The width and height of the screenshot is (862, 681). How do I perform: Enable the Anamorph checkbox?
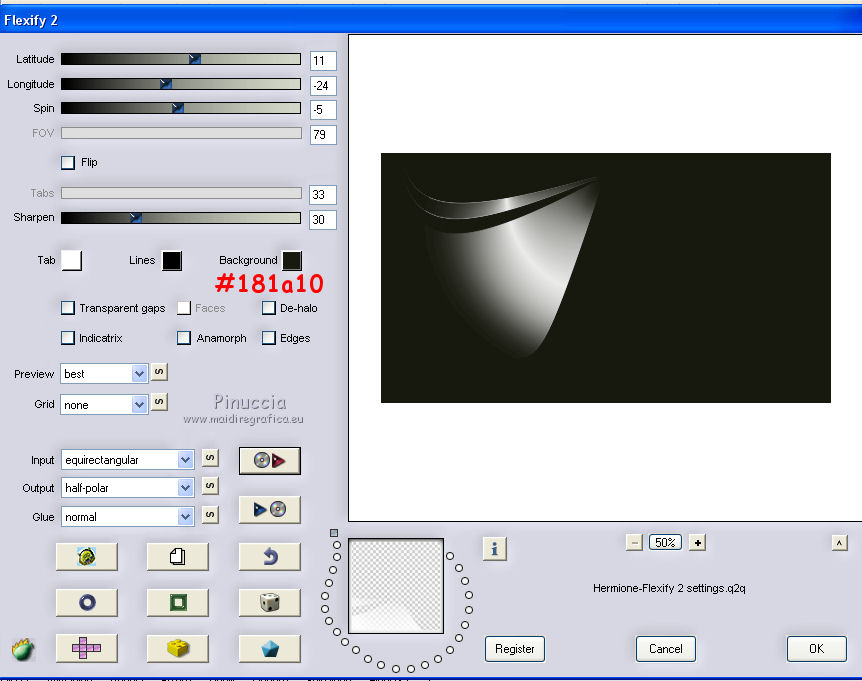(x=184, y=337)
